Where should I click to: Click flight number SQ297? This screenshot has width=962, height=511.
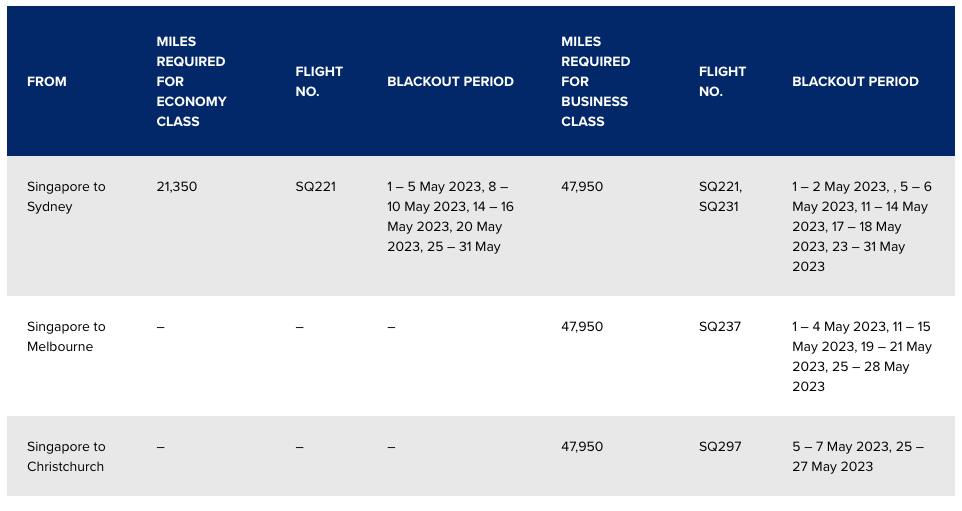coord(720,447)
